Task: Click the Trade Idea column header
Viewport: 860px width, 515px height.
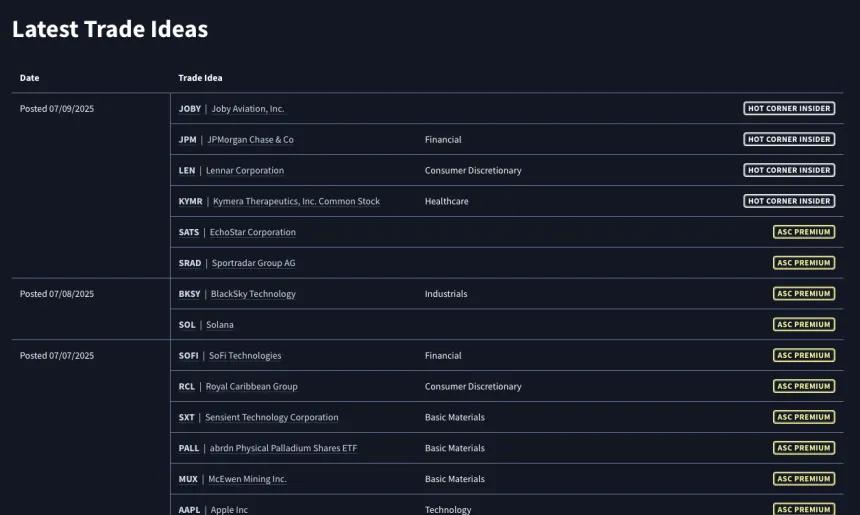Action: tap(200, 78)
